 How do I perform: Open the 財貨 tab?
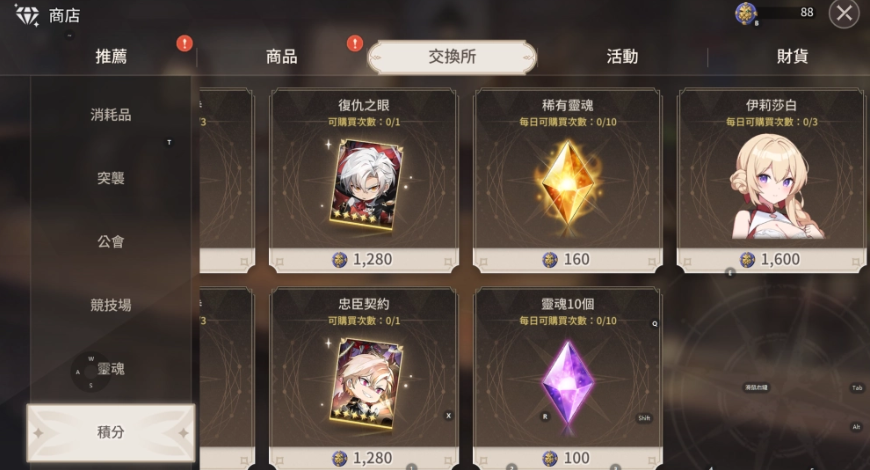(792, 57)
